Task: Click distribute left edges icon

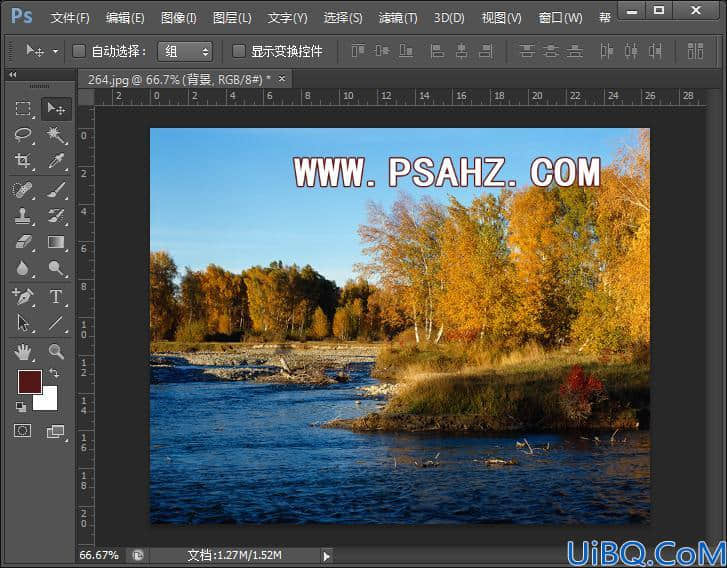Action: pos(607,51)
